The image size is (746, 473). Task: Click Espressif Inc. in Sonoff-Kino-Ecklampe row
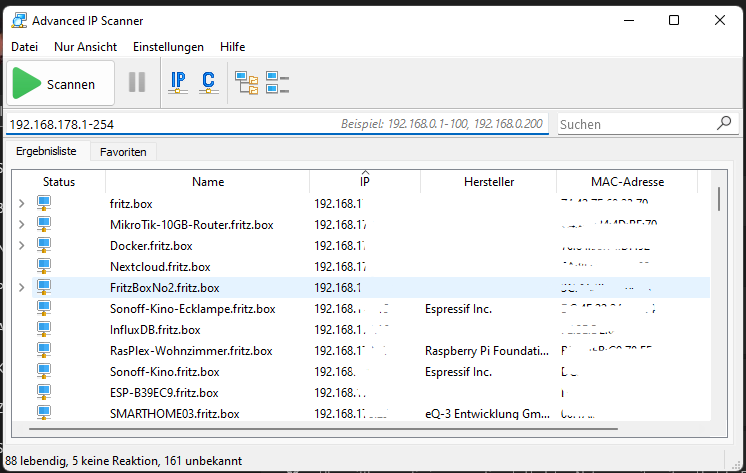(x=458, y=308)
